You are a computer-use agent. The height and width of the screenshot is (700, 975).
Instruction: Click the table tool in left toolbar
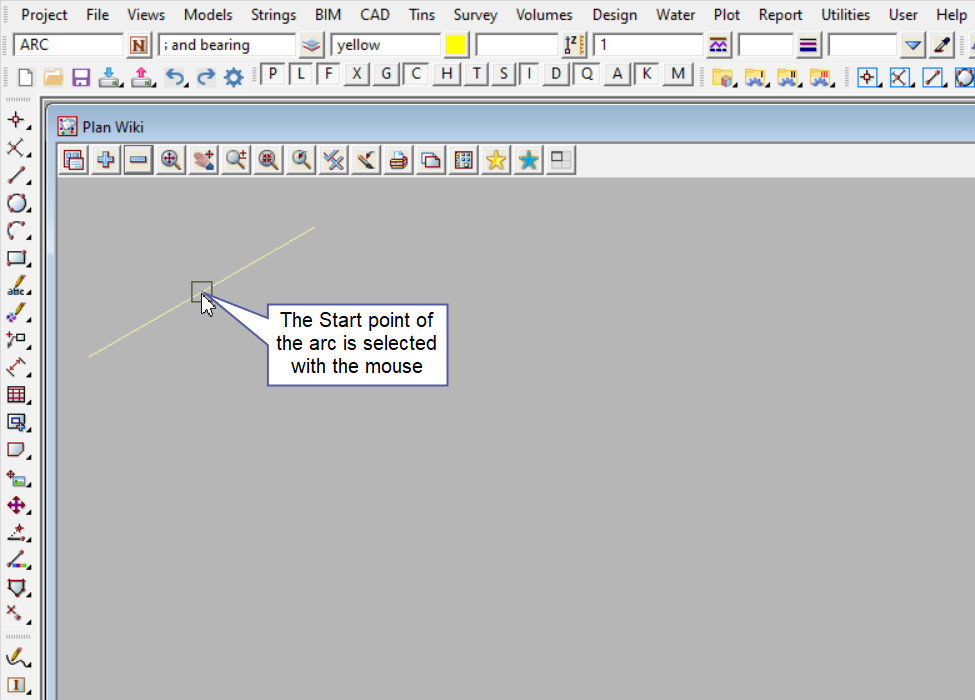(x=16, y=395)
